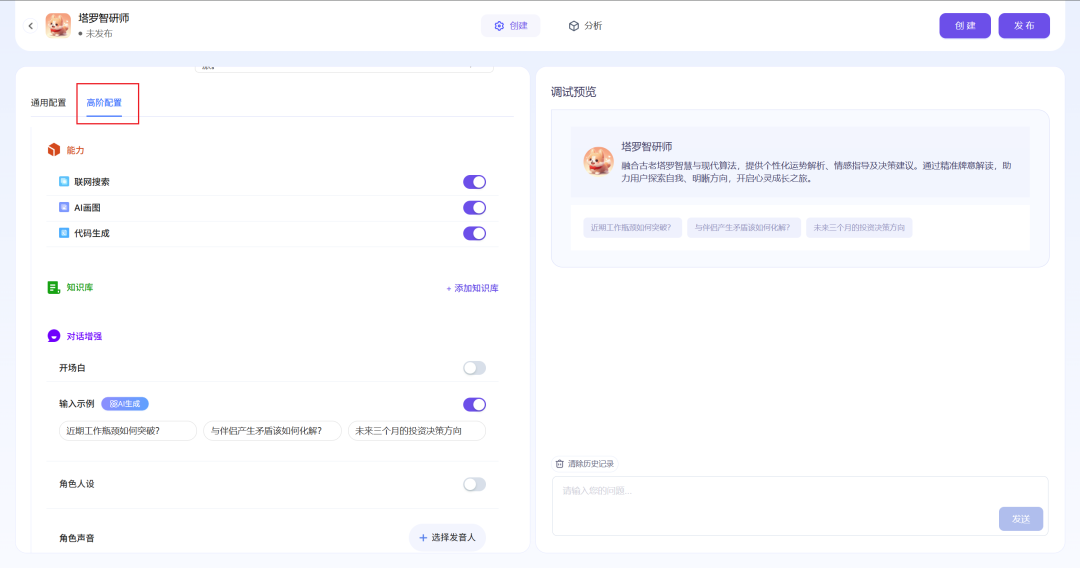Click the 塔罗智研师 avatar in the header
This screenshot has width=1080, height=568.
(x=59, y=25)
